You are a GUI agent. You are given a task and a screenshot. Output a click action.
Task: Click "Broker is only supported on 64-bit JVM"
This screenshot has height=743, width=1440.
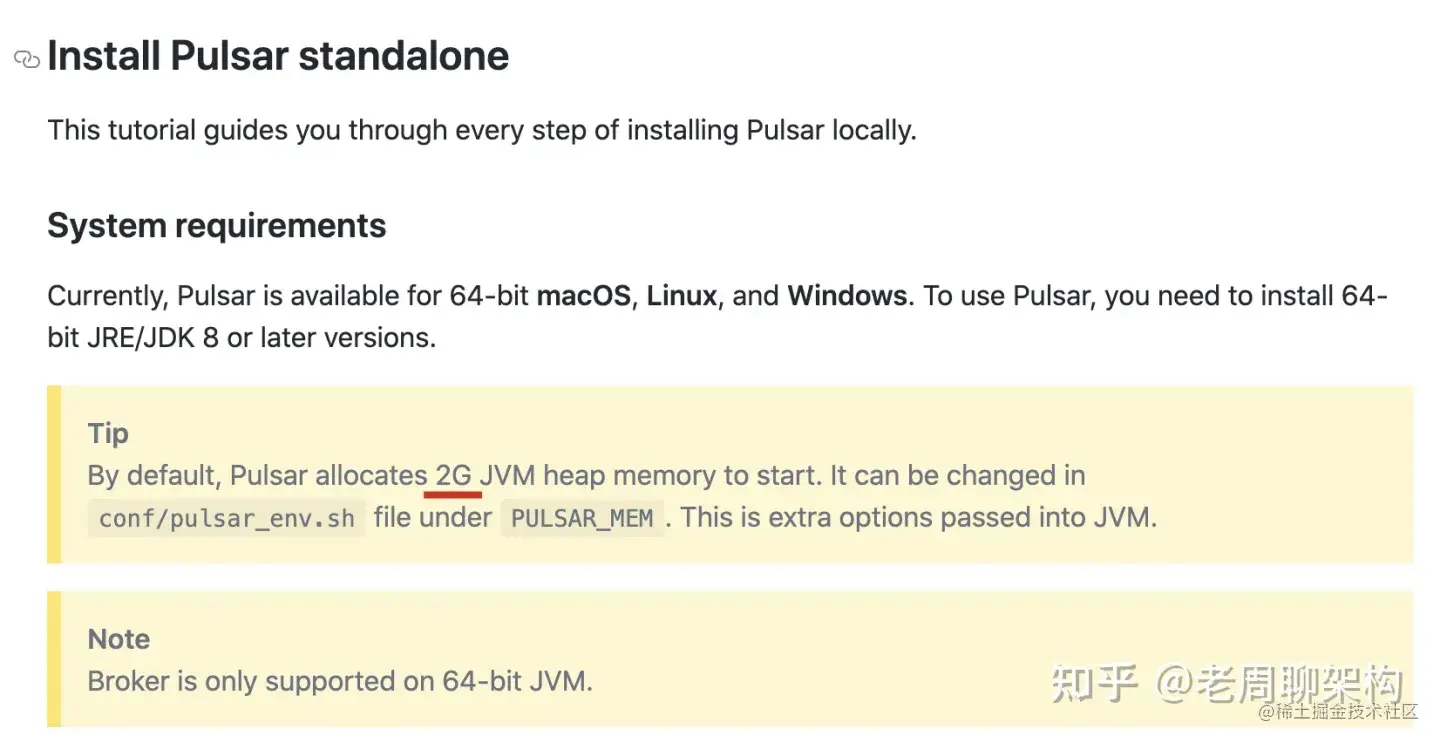(340, 681)
